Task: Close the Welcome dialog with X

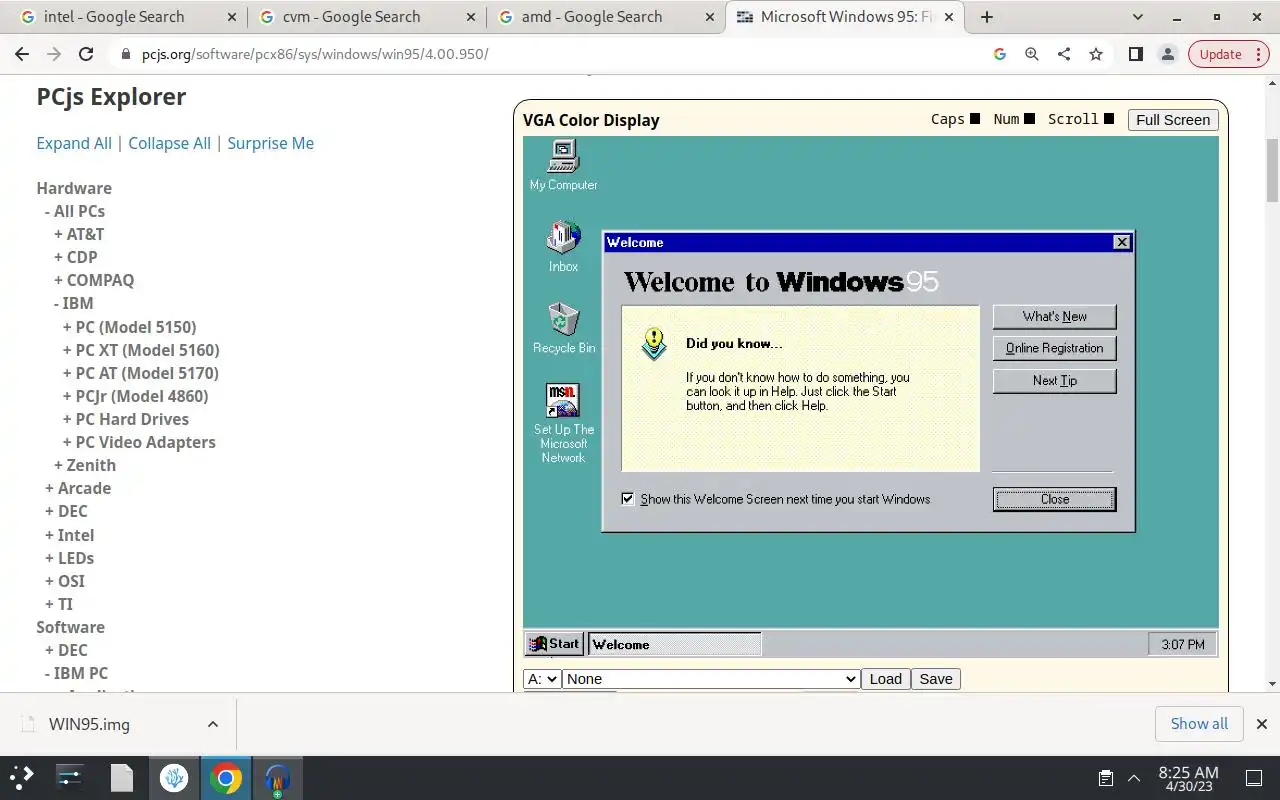Action: pyautogui.click(x=1122, y=242)
